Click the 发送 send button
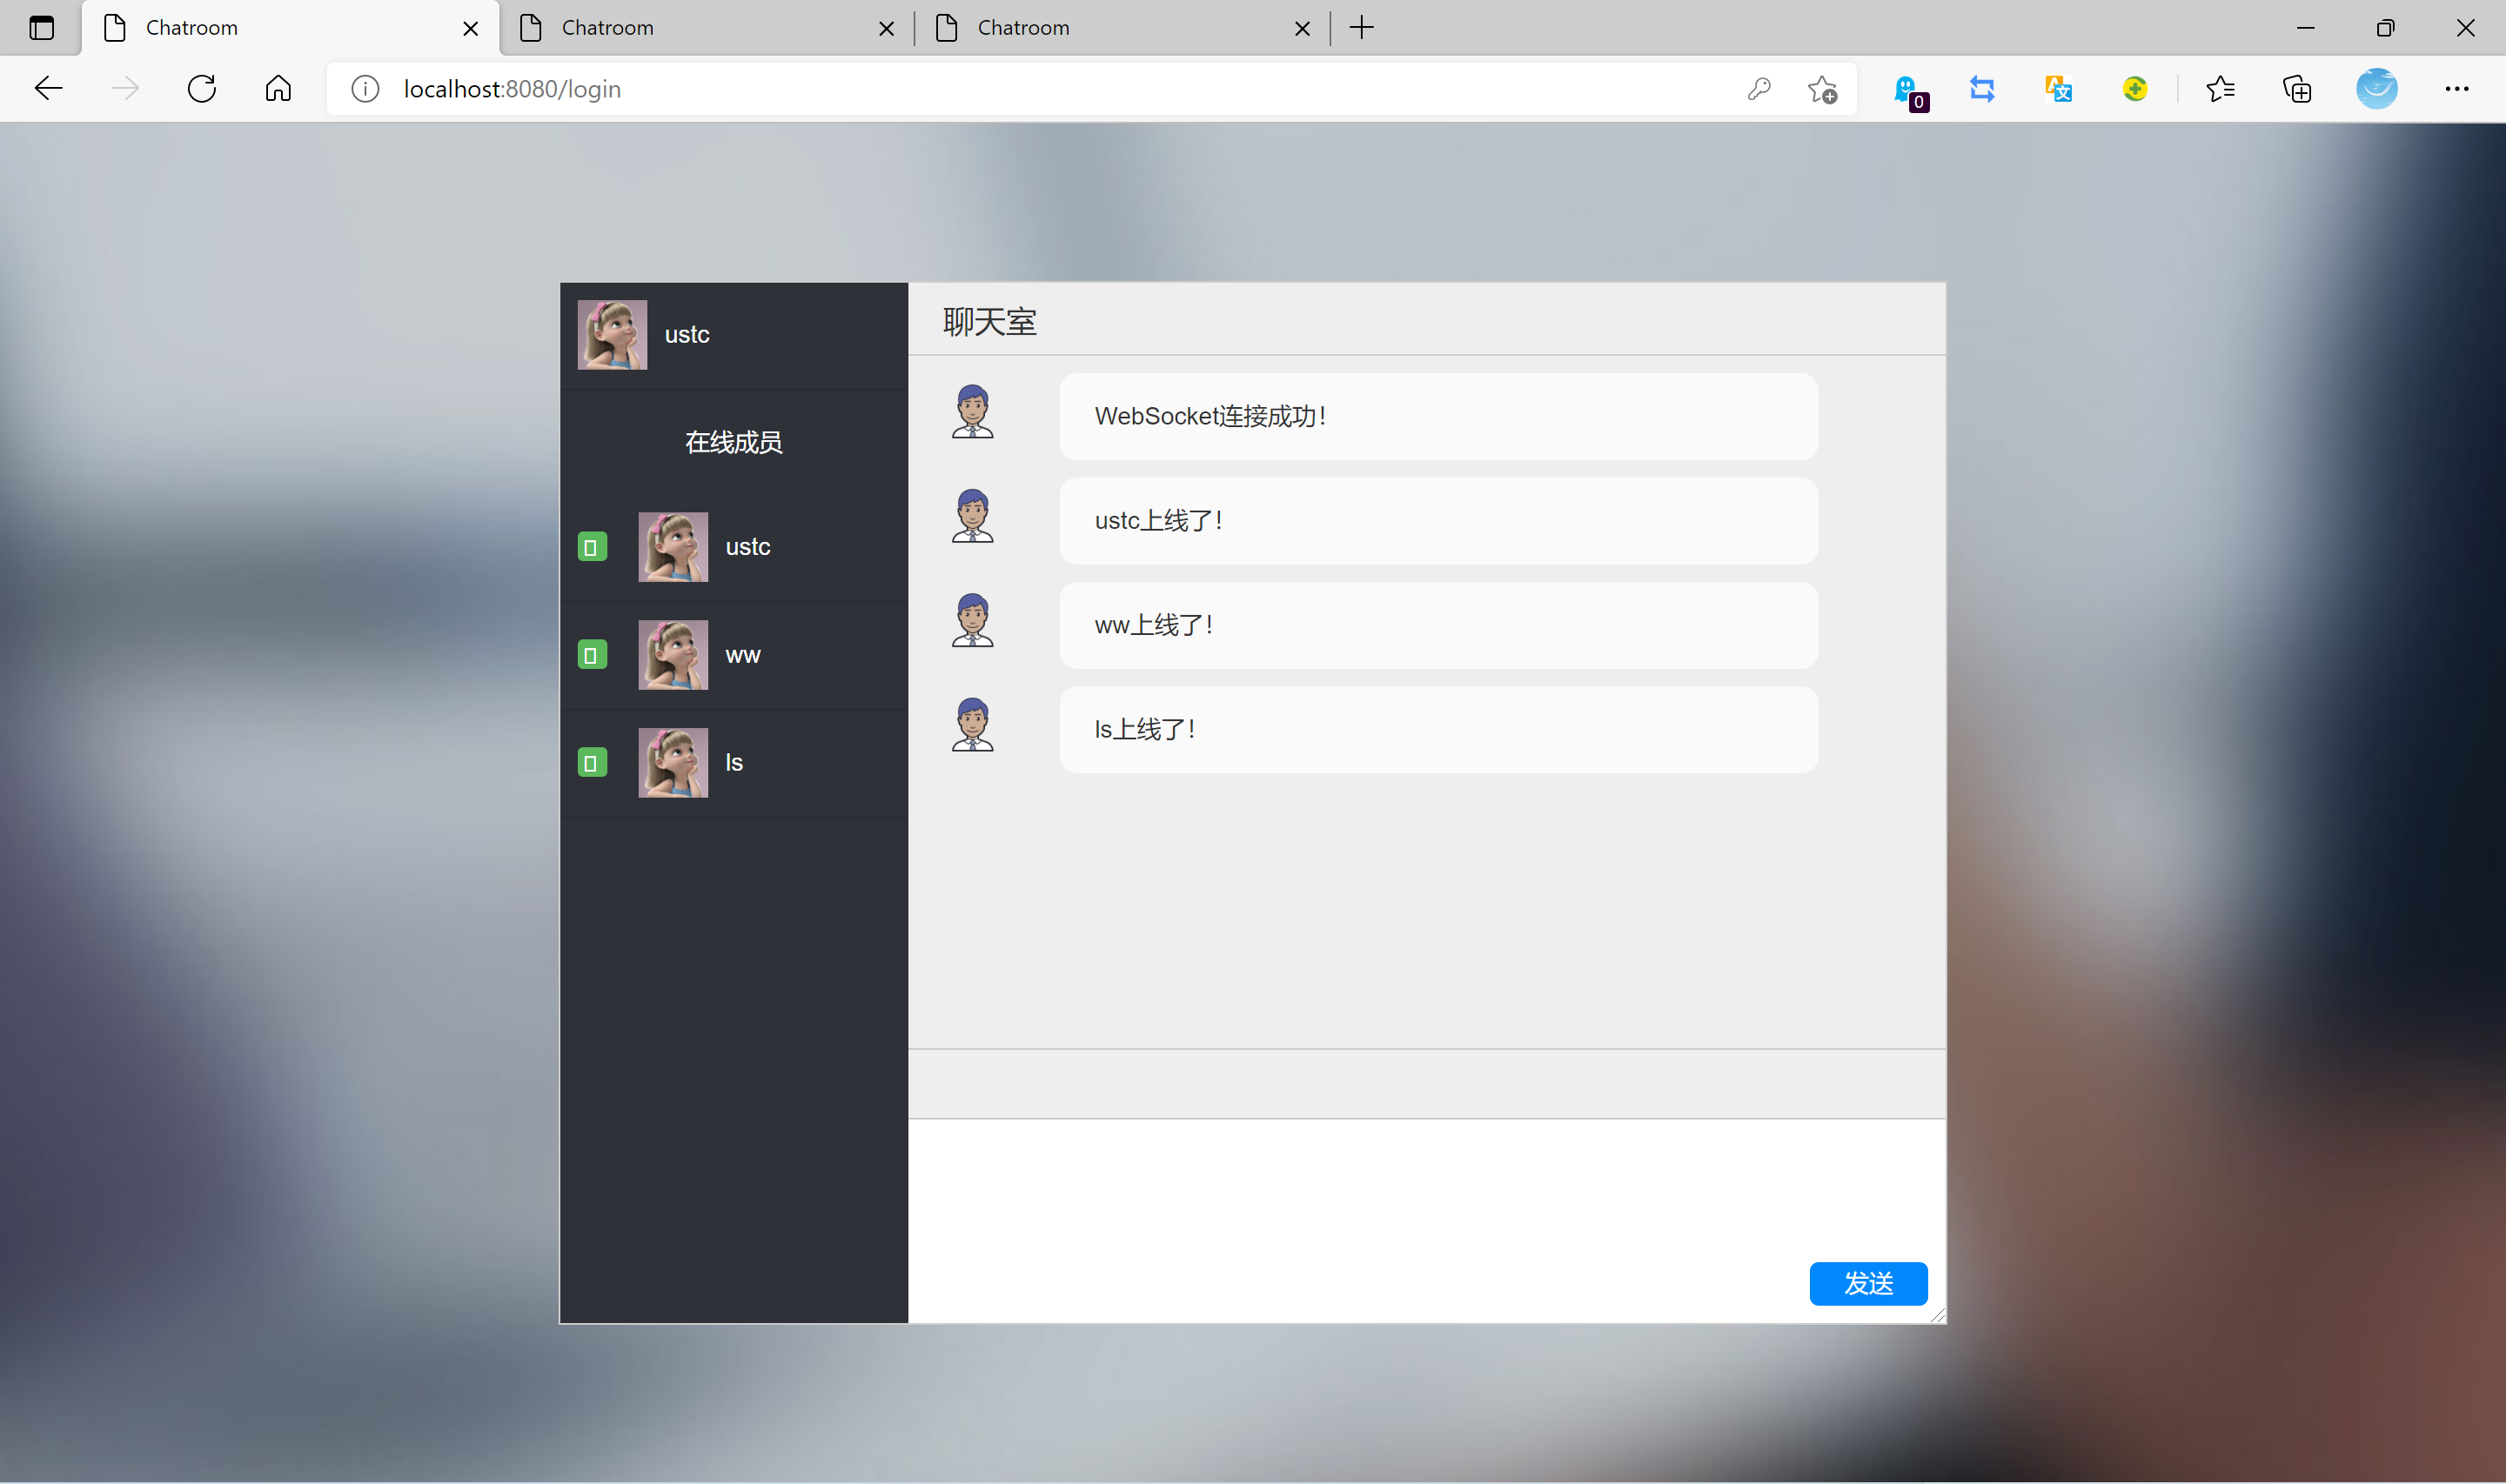The image size is (2506, 1484). coord(1868,1283)
